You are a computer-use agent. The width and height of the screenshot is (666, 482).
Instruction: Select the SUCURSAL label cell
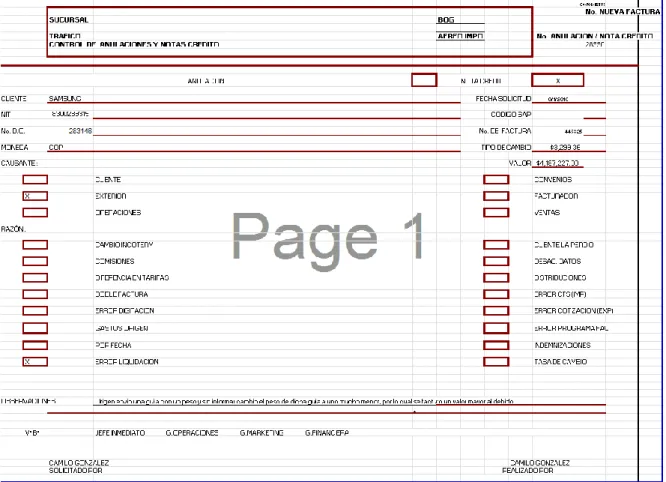[68, 20]
